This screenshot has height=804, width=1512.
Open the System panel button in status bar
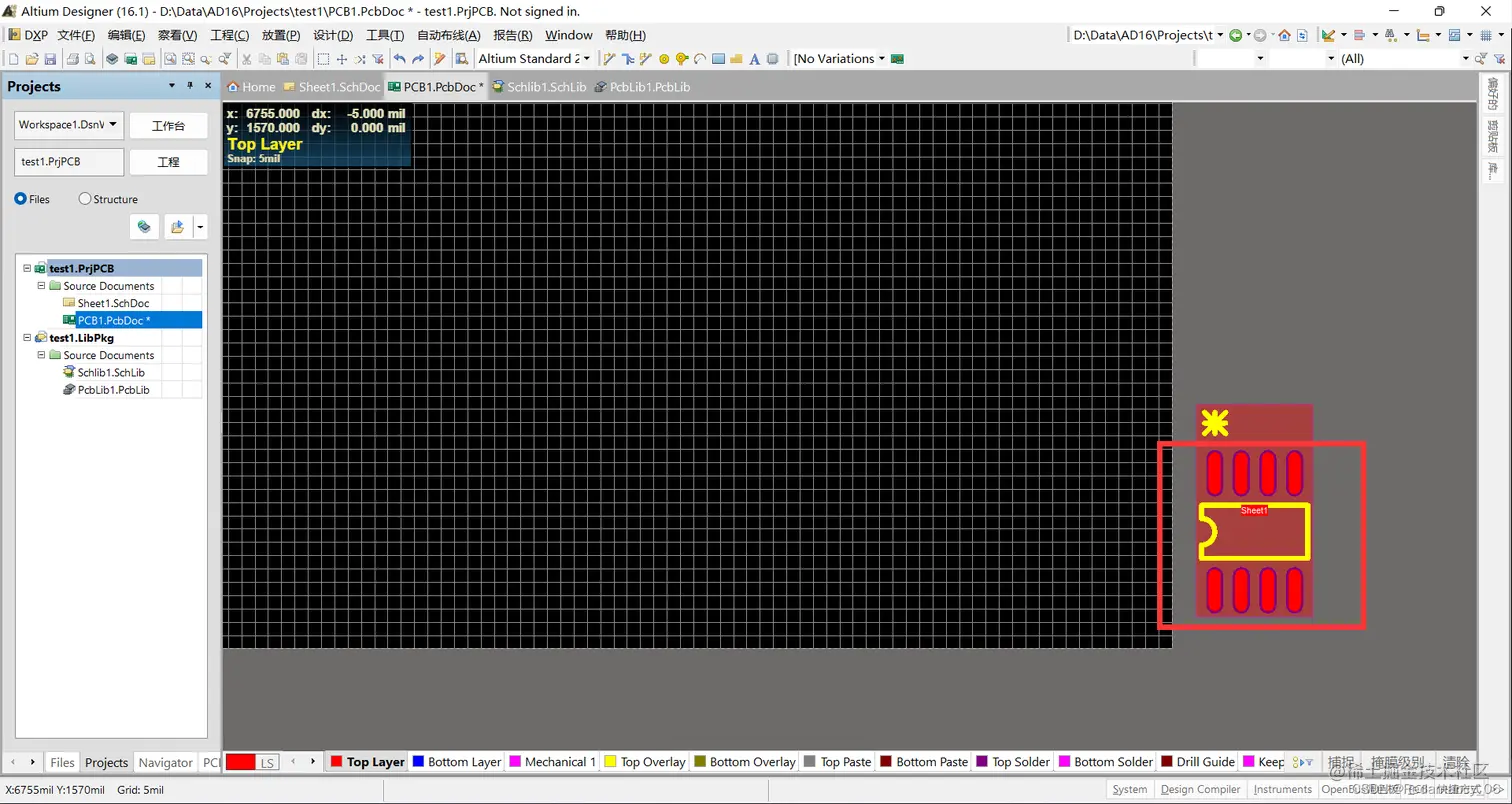click(x=1130, y=789)
